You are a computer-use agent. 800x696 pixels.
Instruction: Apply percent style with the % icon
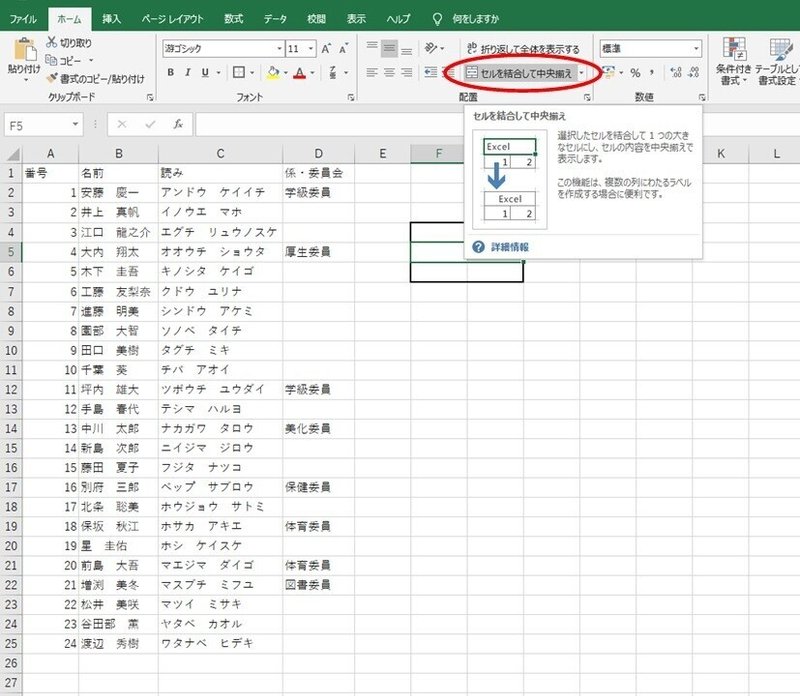[635, 72]
